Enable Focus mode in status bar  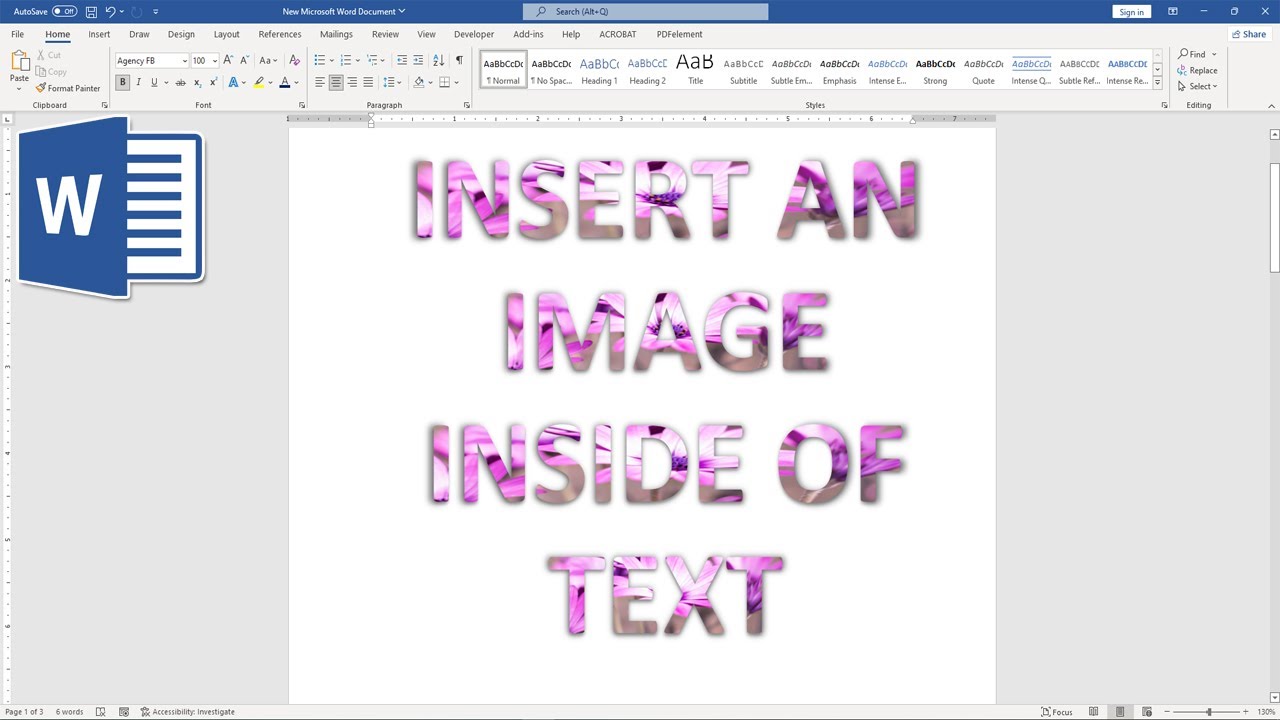(1057, 712)
